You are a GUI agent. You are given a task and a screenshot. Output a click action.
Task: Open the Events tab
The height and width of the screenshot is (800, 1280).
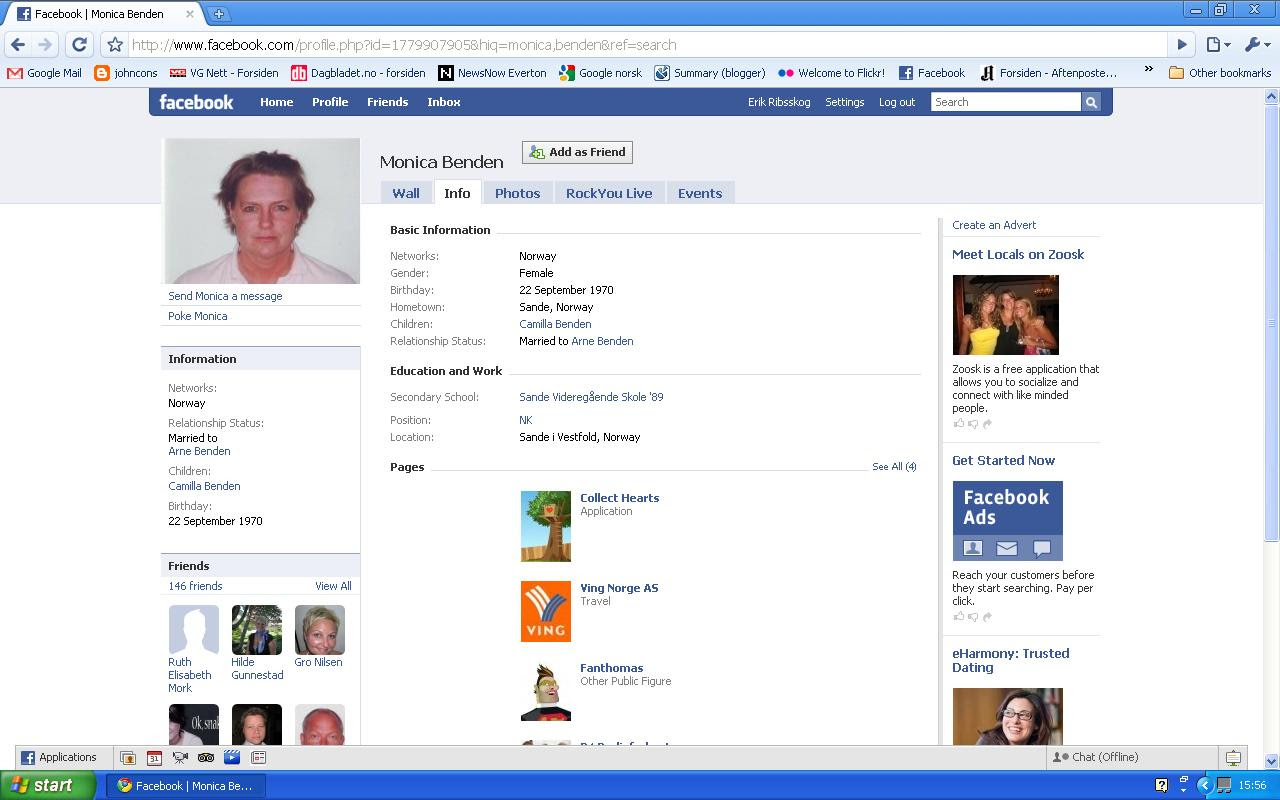[x=700, y=193]
